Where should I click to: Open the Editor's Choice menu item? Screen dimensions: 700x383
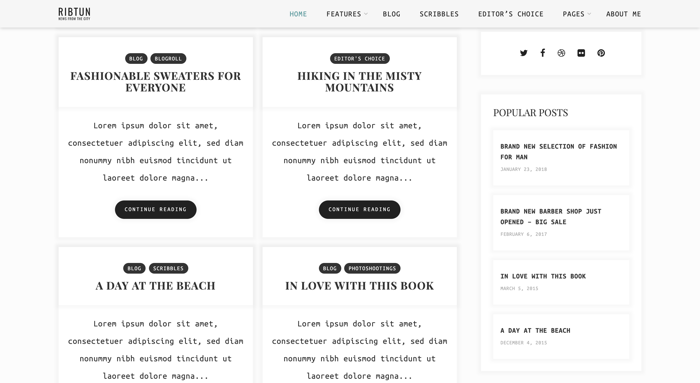tap(511, 14)
